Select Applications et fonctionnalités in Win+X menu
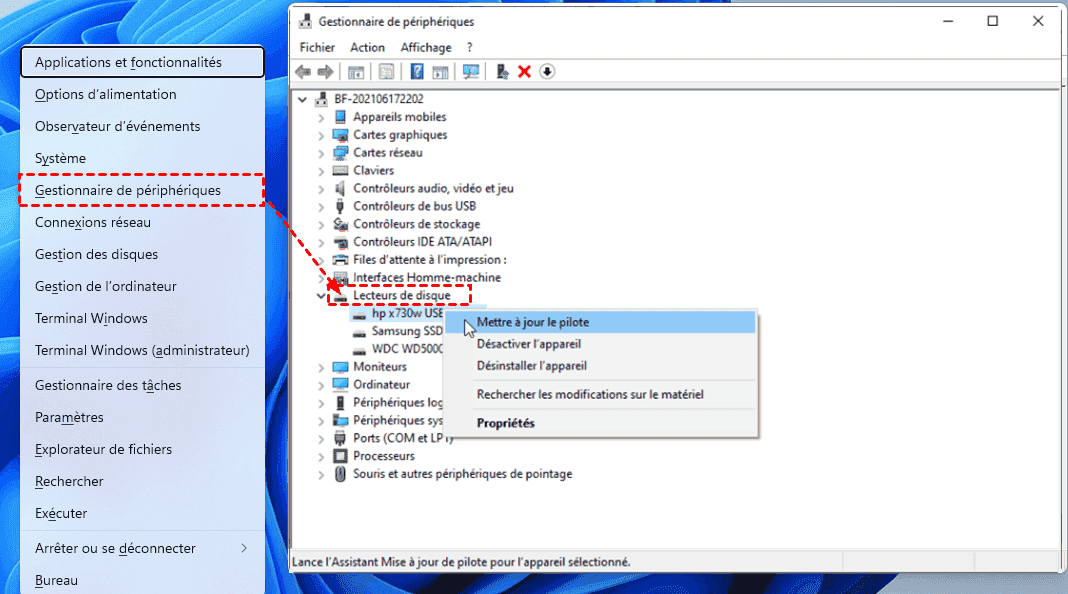This screenshot has height=594, width=1068. (142, 62)
